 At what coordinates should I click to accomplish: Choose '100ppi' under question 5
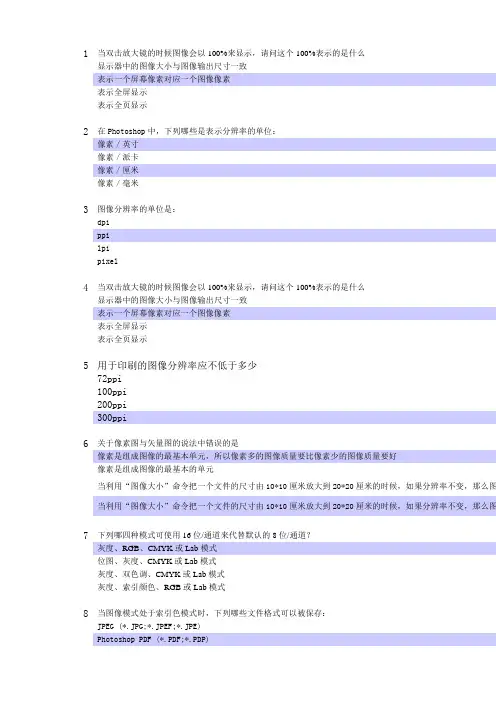tap(112, 392)
